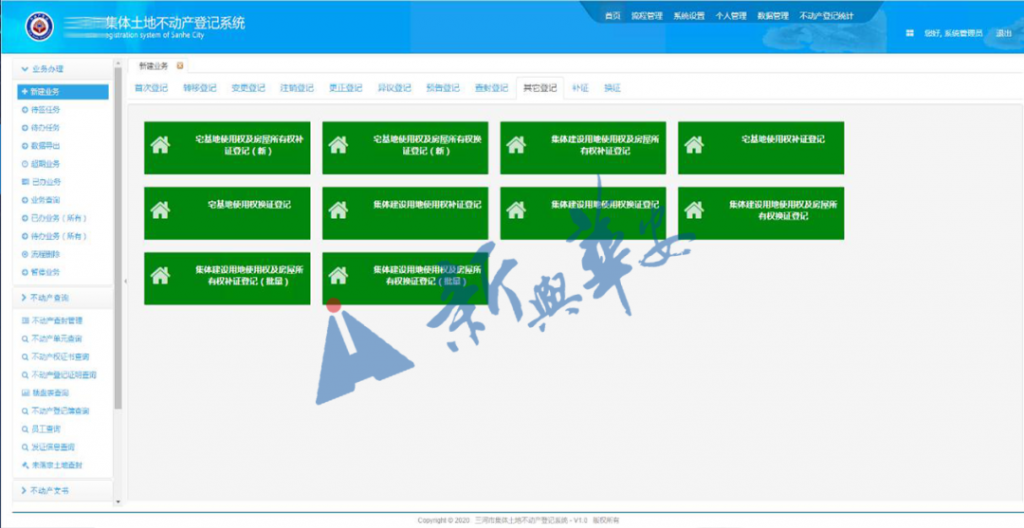Click house icon on 集体建设用地使用权补证登记 tile
Screen dimensions: 1024x528
pos(338,211)
